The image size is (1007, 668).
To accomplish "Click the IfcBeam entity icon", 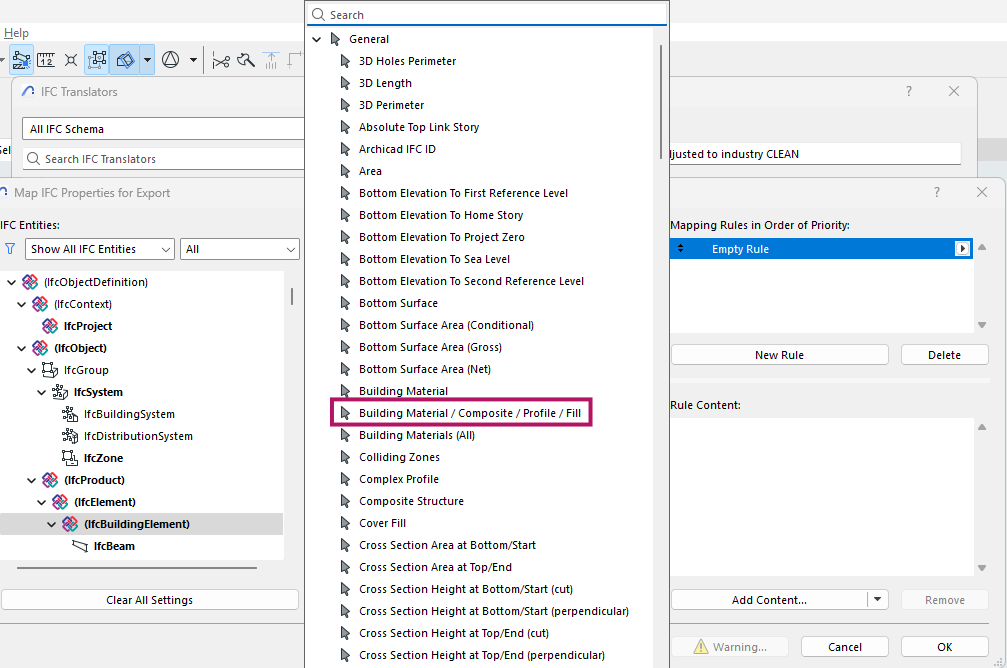I will pos(79,546).
